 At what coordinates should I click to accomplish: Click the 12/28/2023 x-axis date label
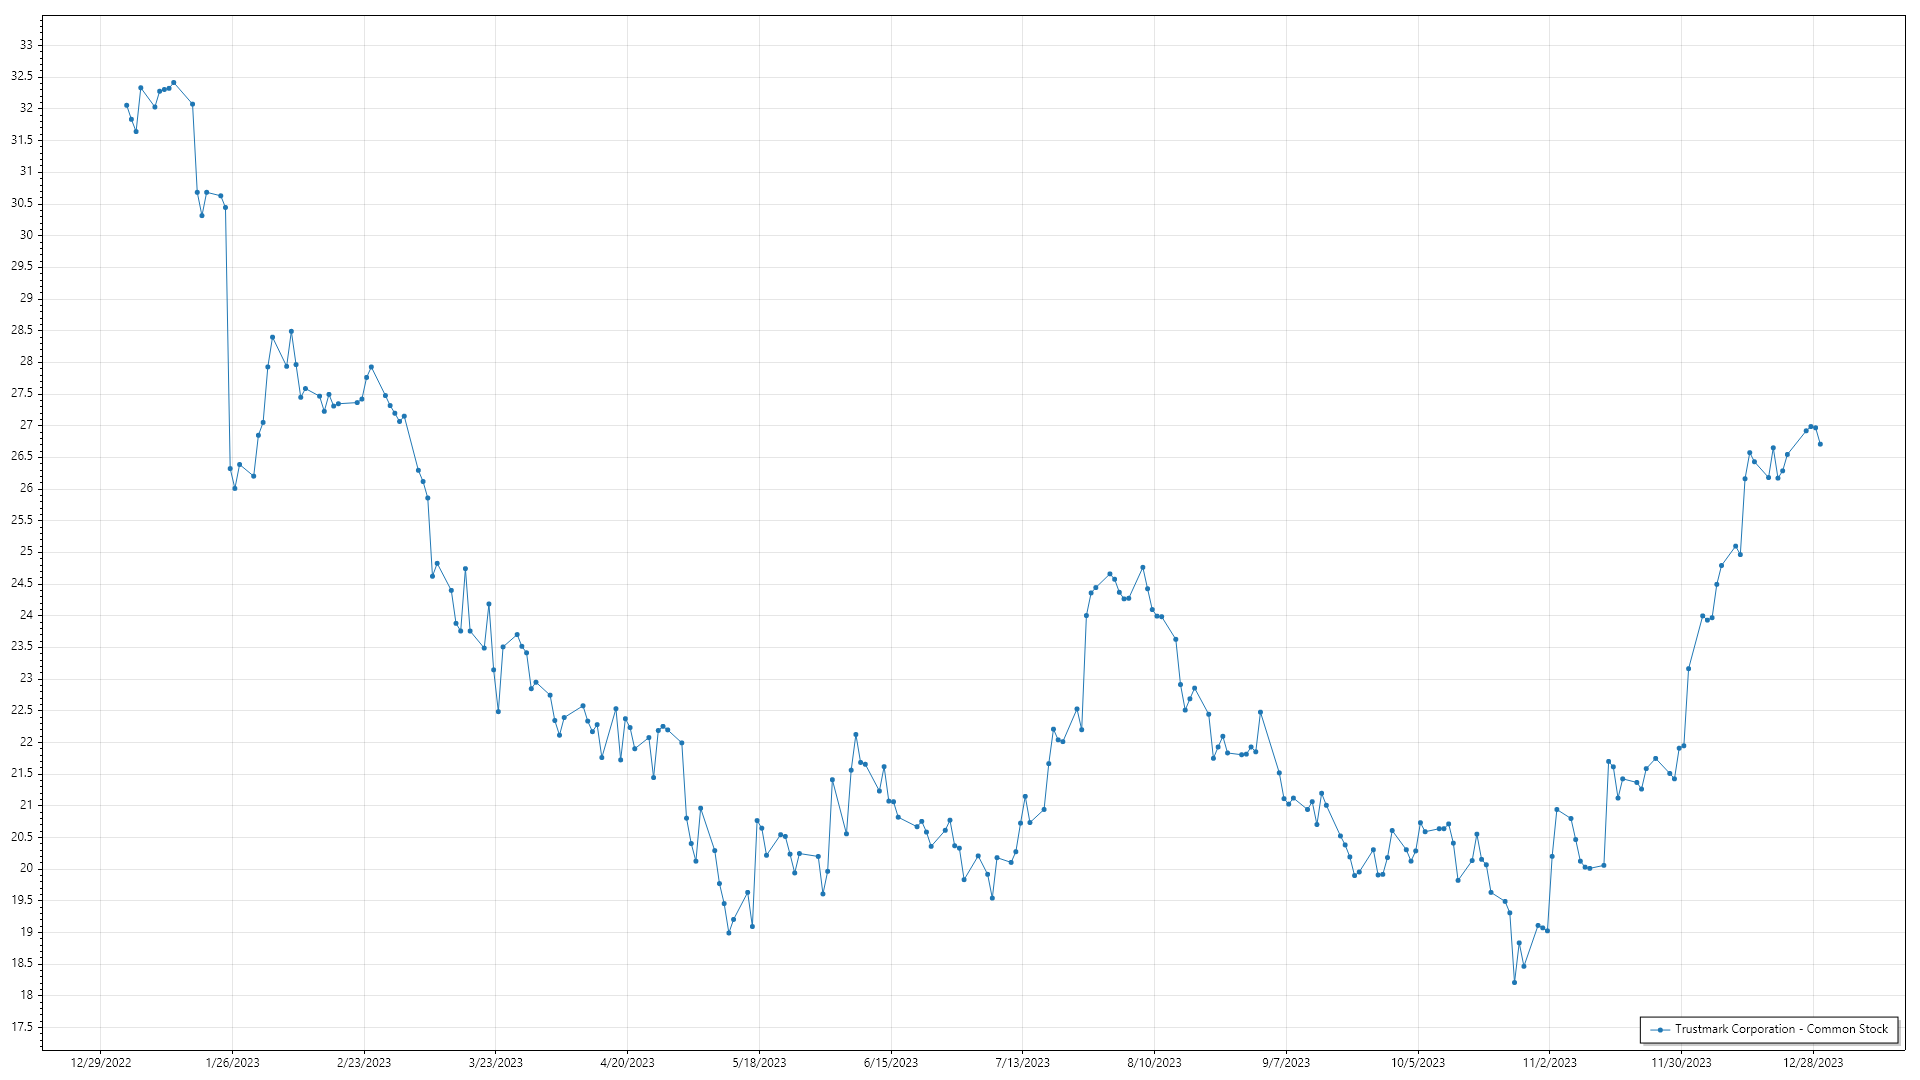coord(1813,1063)
